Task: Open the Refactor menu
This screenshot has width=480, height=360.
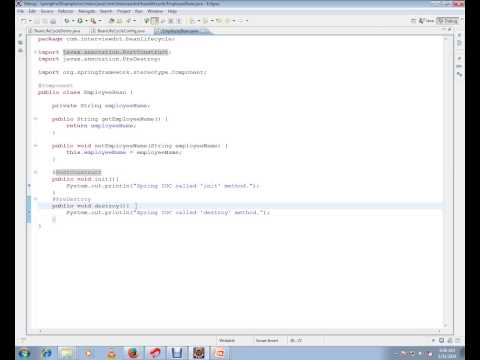Action: tap(65, 11)
